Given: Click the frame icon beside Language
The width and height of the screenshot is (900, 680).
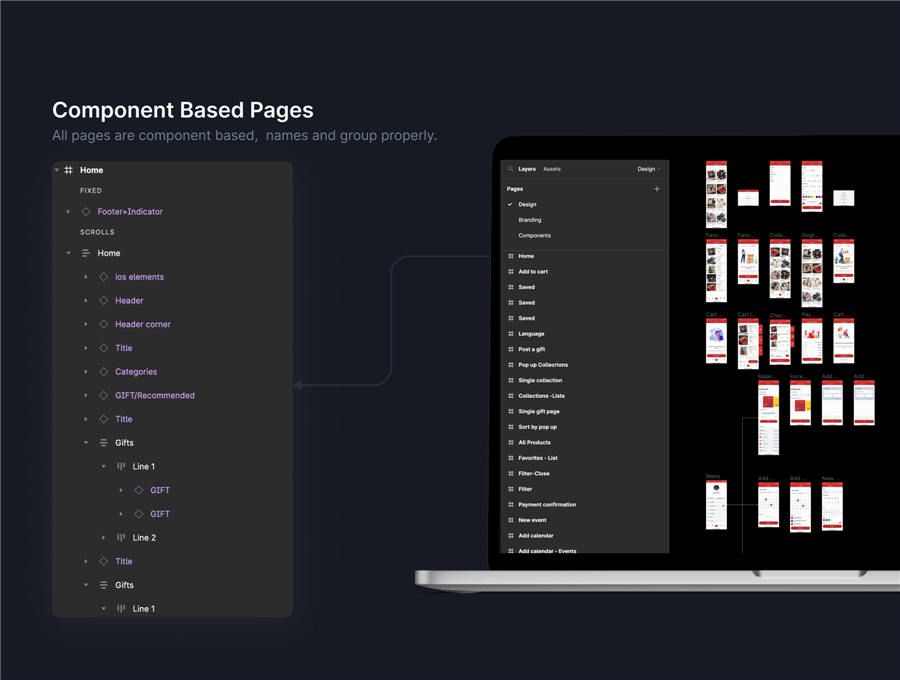Looking at the screenshot, I should pyautogui.click(x=510, y=333).
